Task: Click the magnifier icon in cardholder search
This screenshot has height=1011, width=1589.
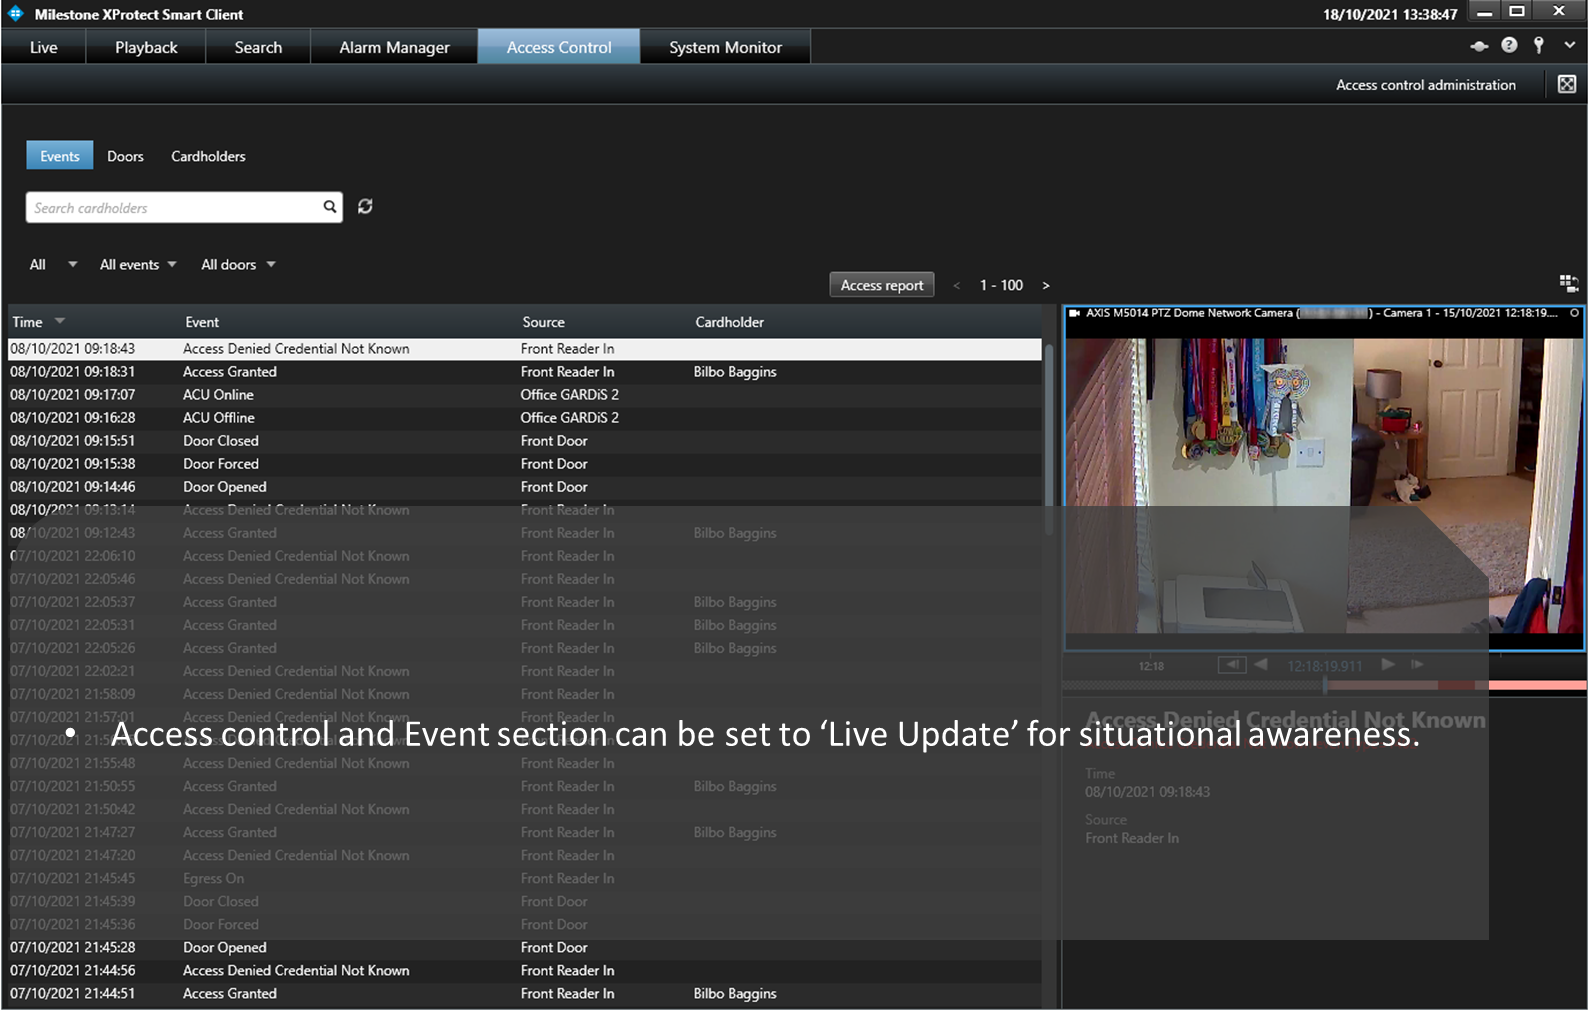Action: pos(329,207)
